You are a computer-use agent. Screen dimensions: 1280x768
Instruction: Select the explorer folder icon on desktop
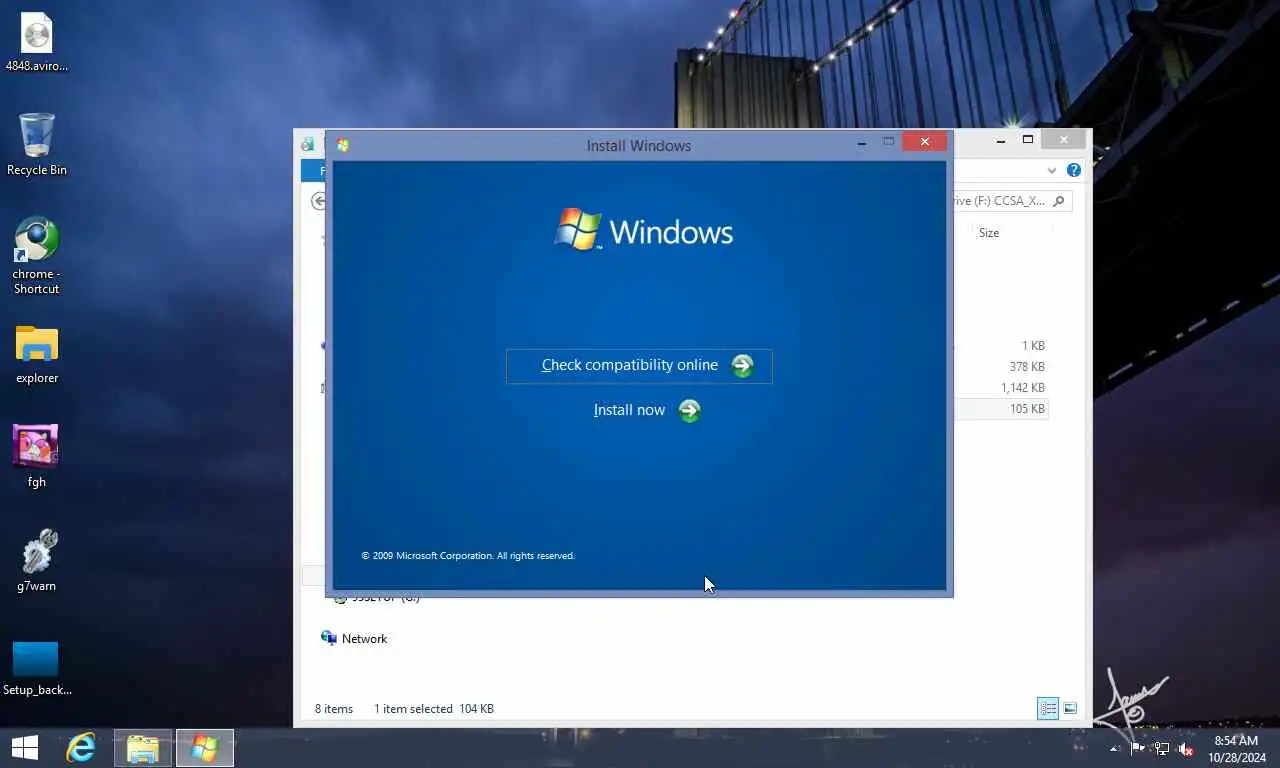click(x=37, y=354)
